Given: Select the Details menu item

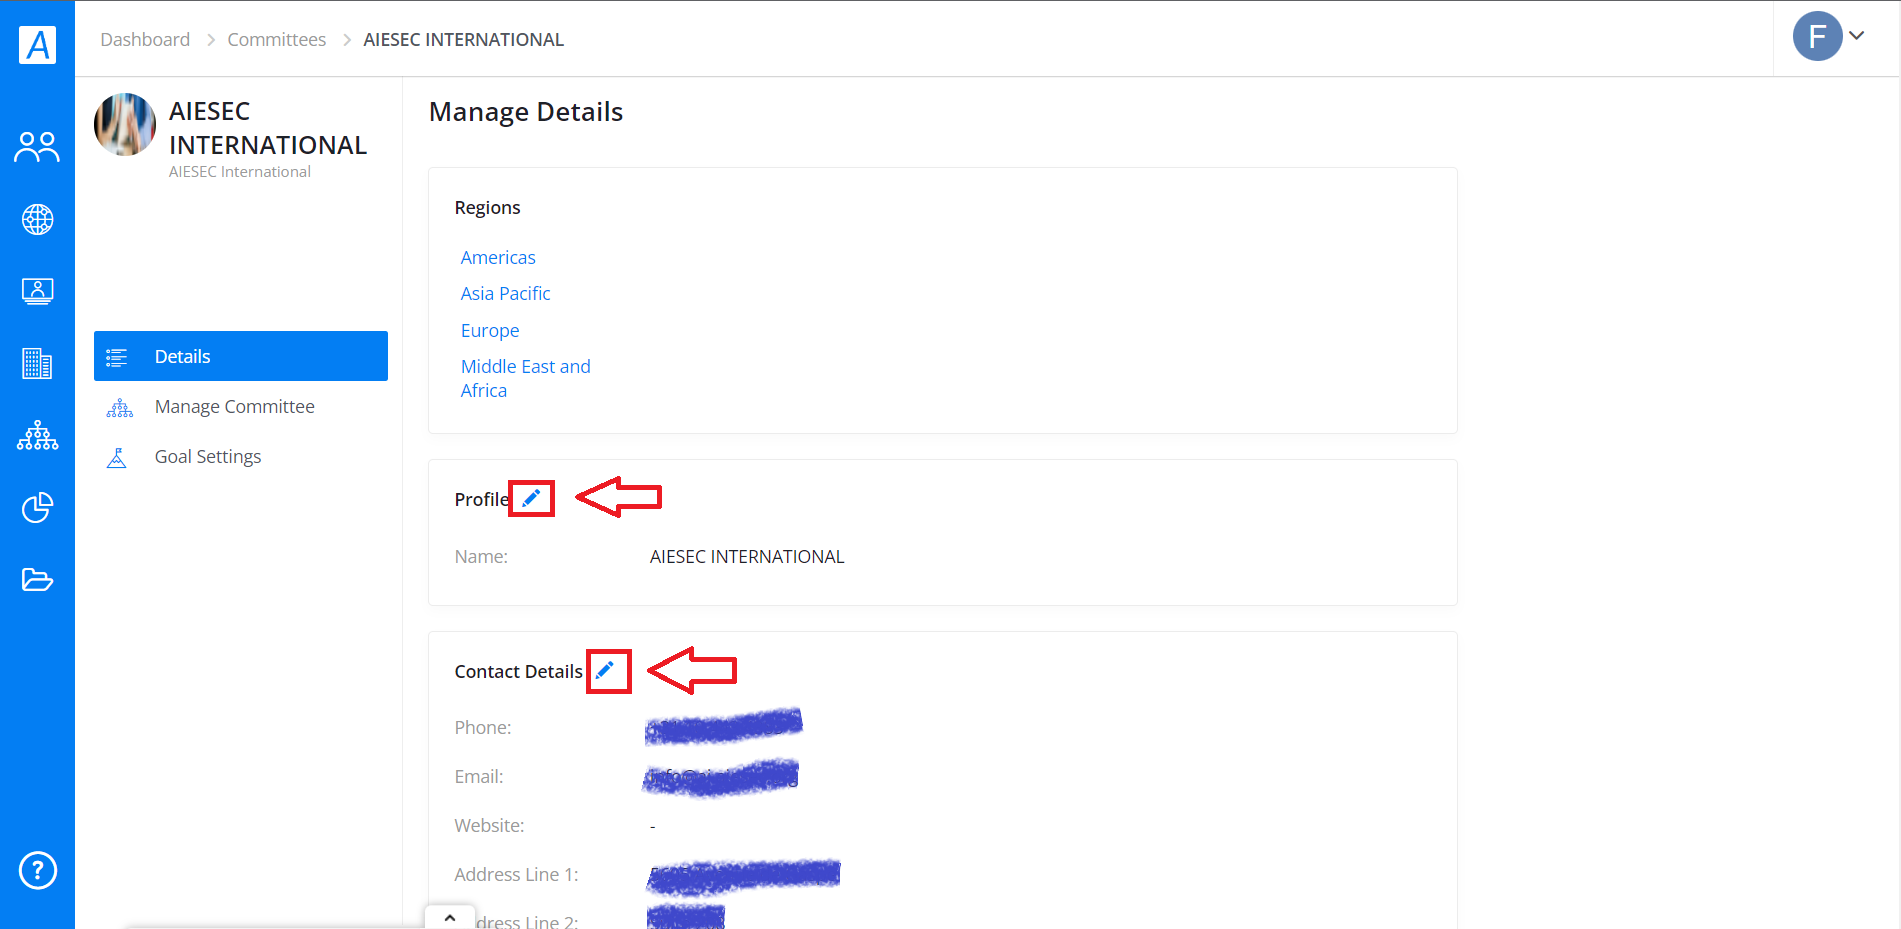Looking at the screenshot, I should click(x=241, y=356).
